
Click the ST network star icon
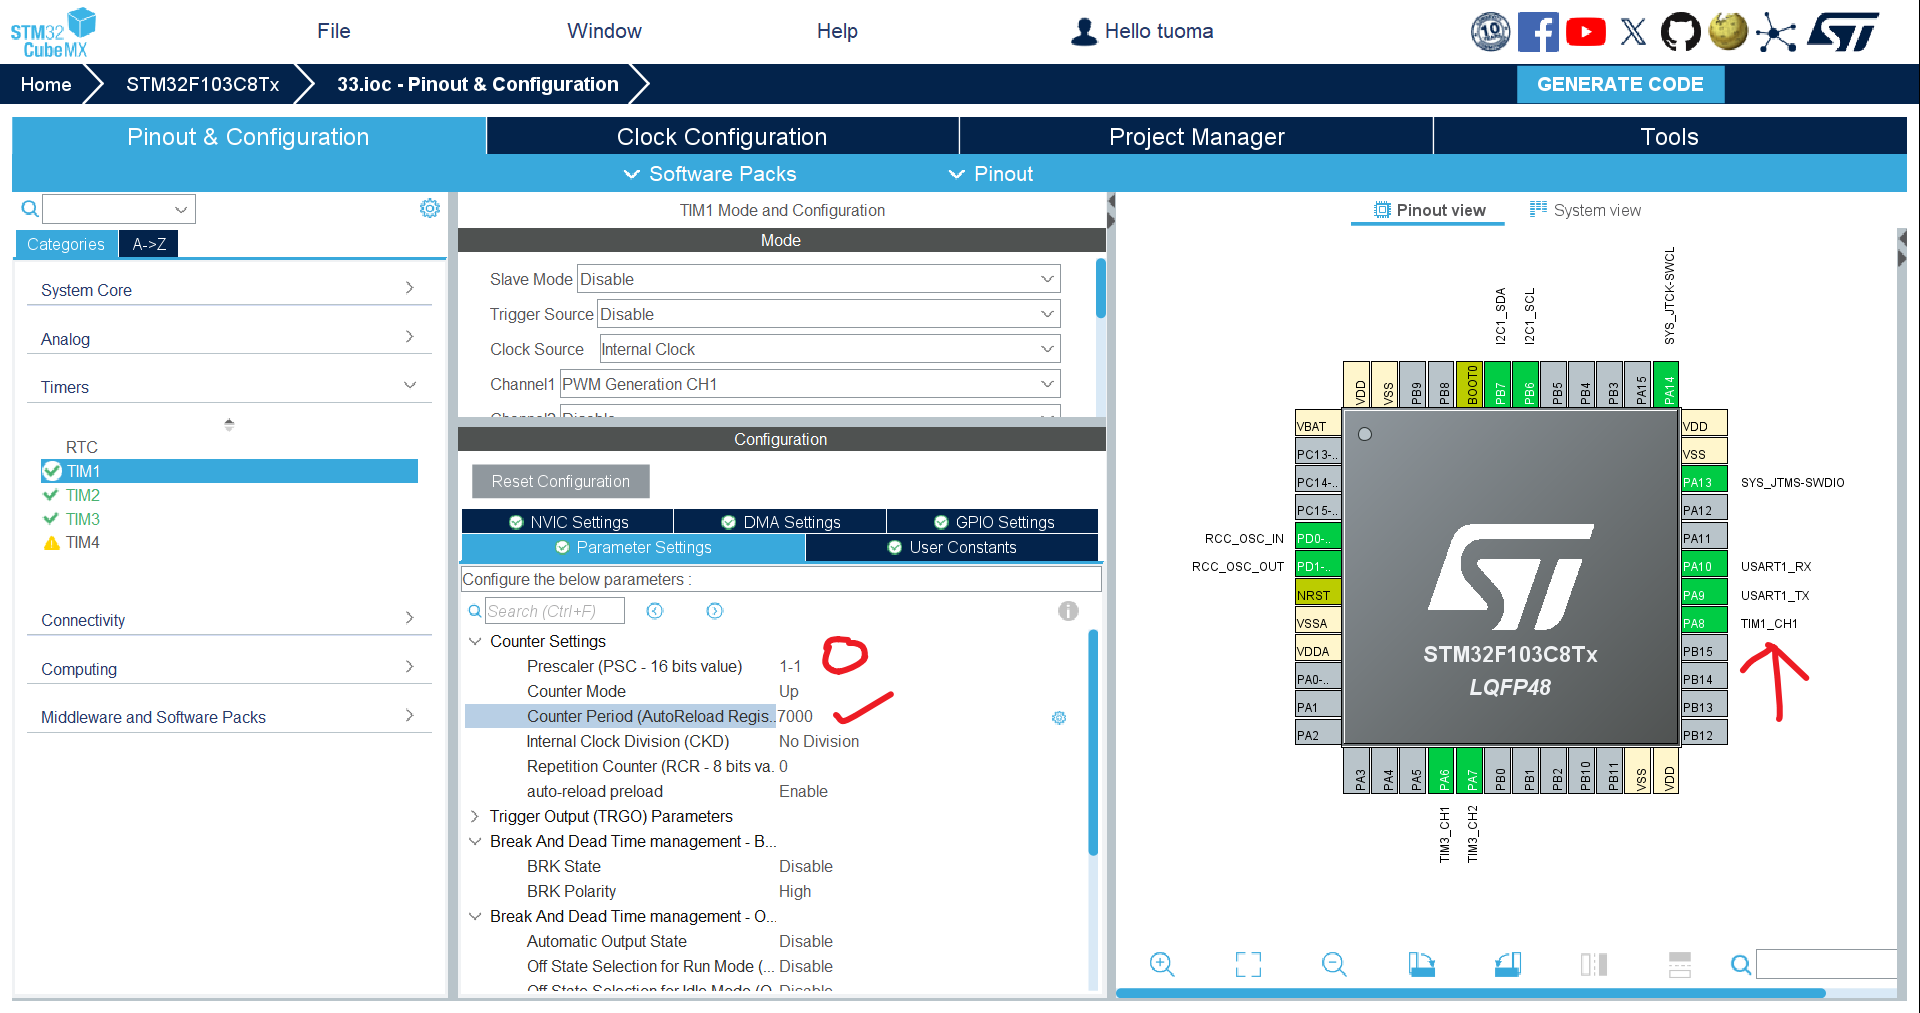point(1776,32)
